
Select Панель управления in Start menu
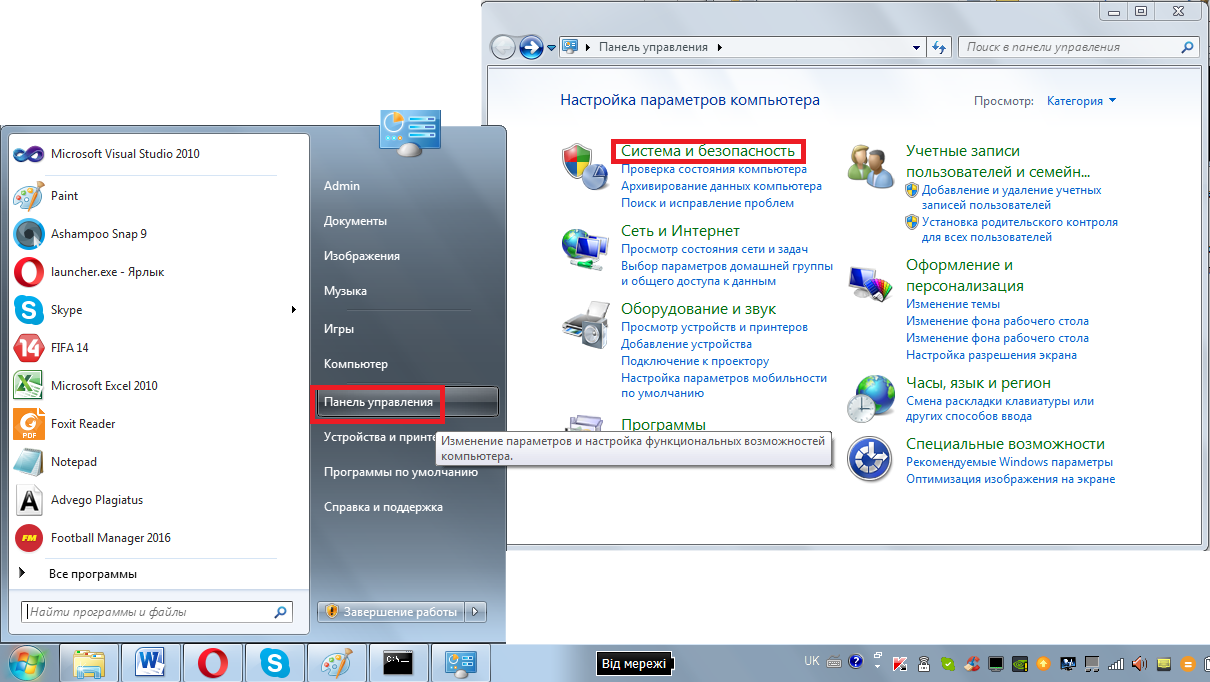coord(407,402)
